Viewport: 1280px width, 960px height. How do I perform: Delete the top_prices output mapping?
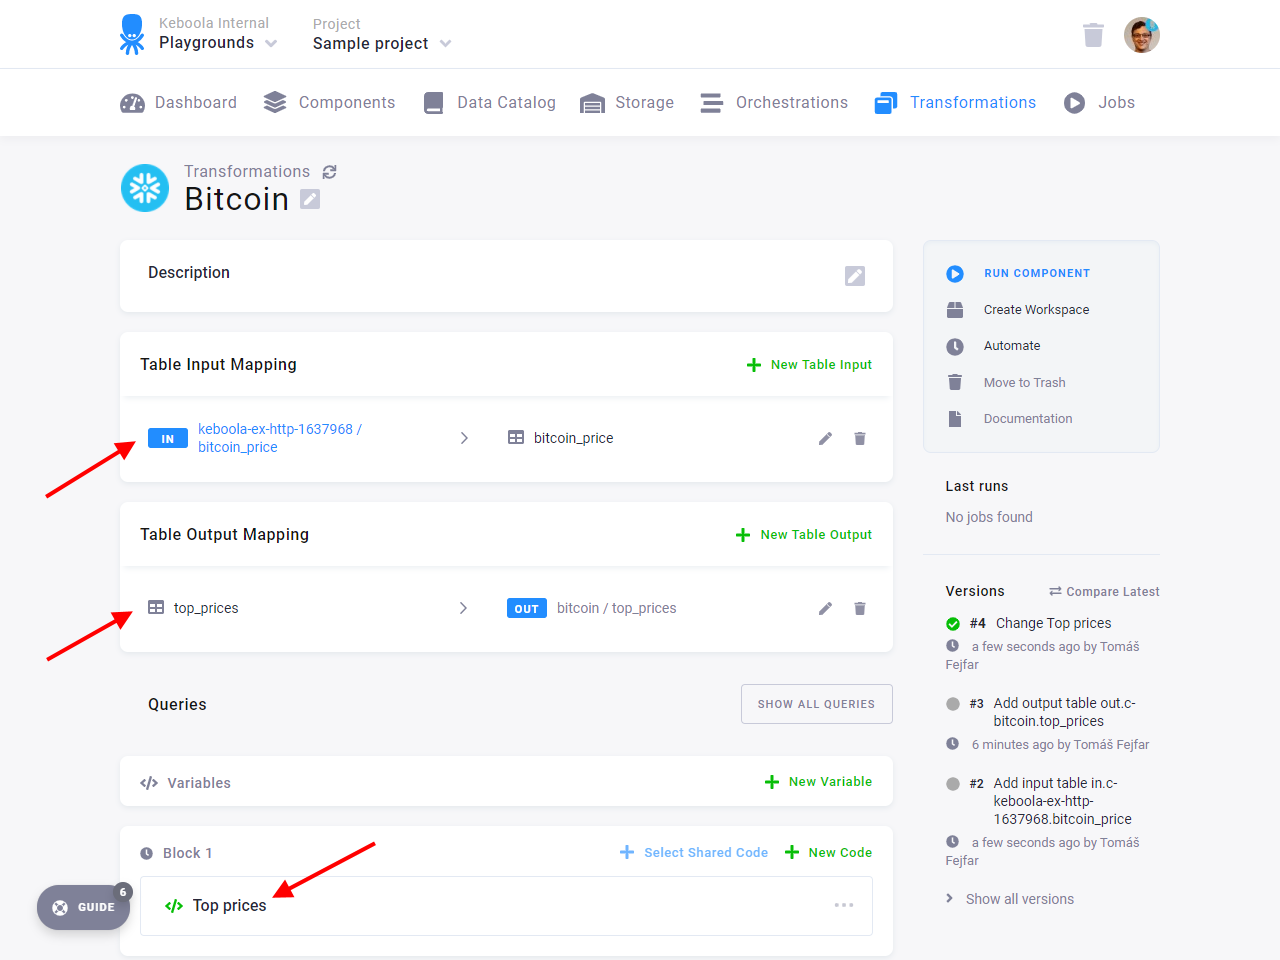point(860,608)
